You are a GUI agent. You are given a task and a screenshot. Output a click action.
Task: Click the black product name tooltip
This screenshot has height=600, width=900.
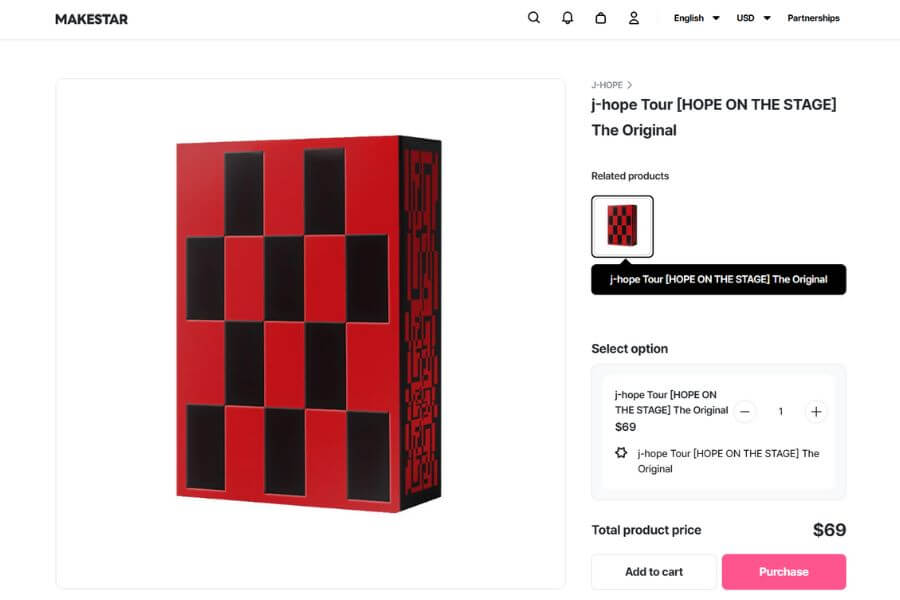coord(718,279)
